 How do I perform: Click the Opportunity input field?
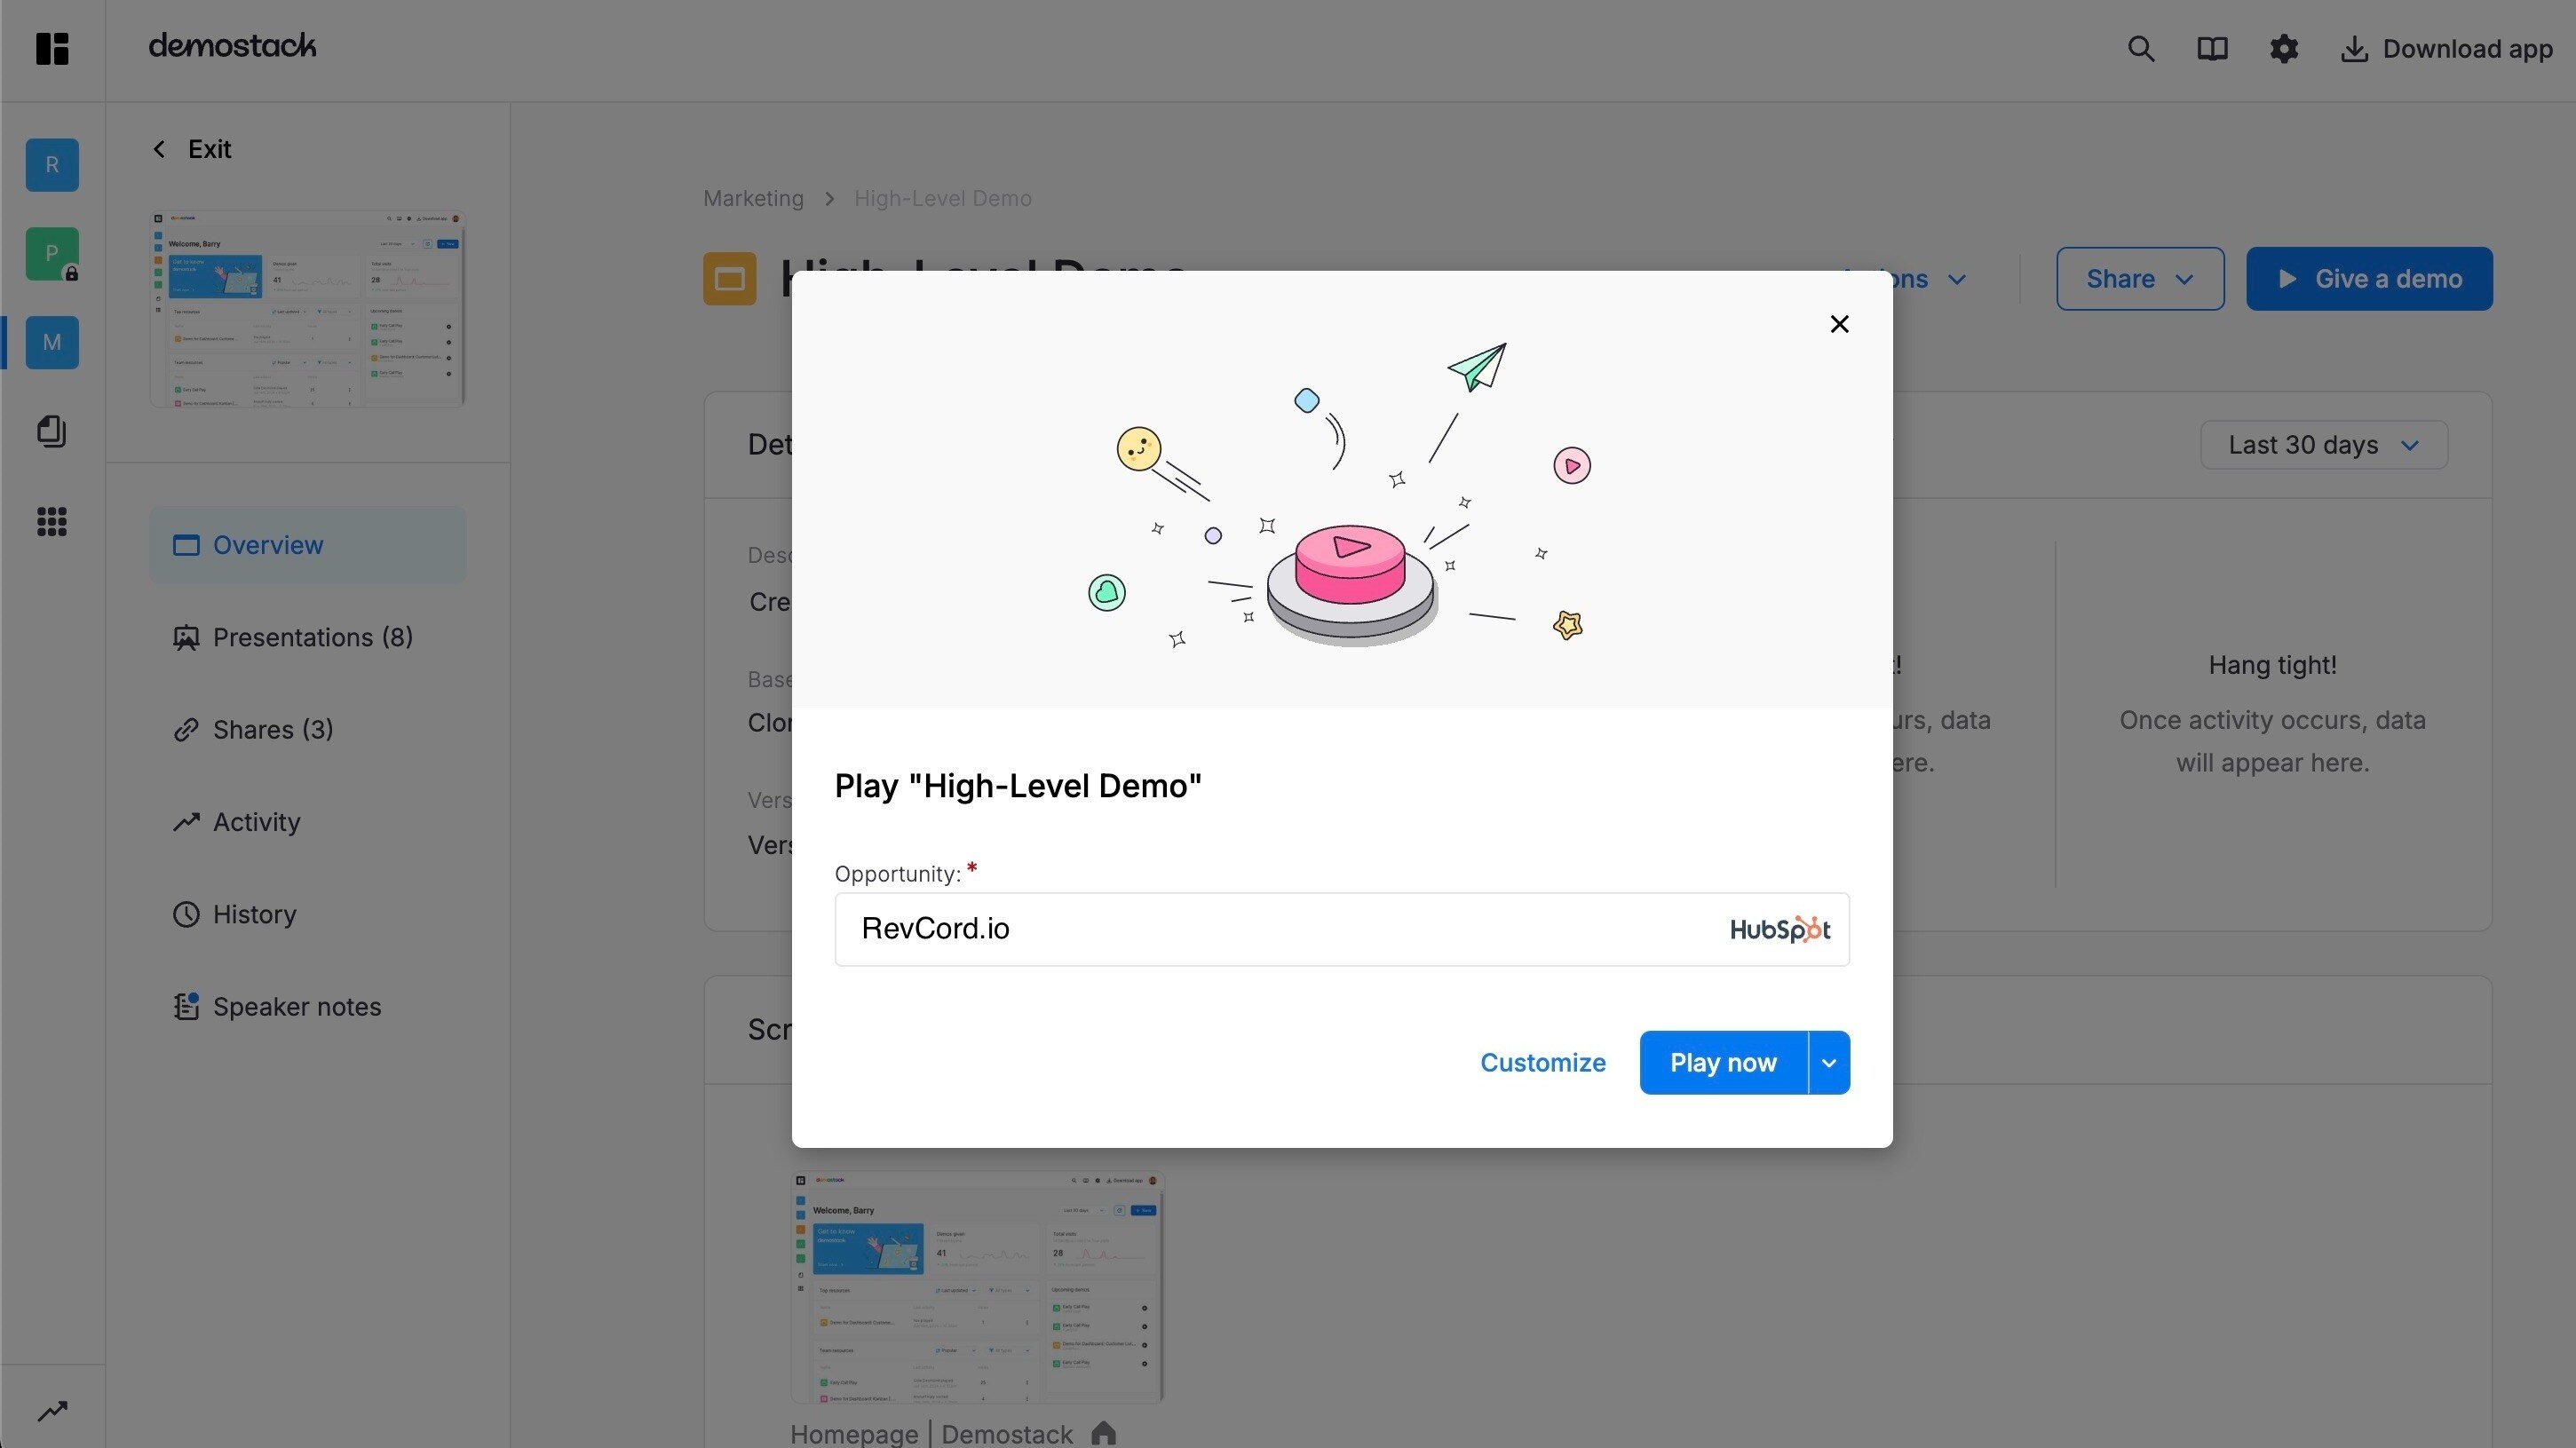click(1342, 929)
